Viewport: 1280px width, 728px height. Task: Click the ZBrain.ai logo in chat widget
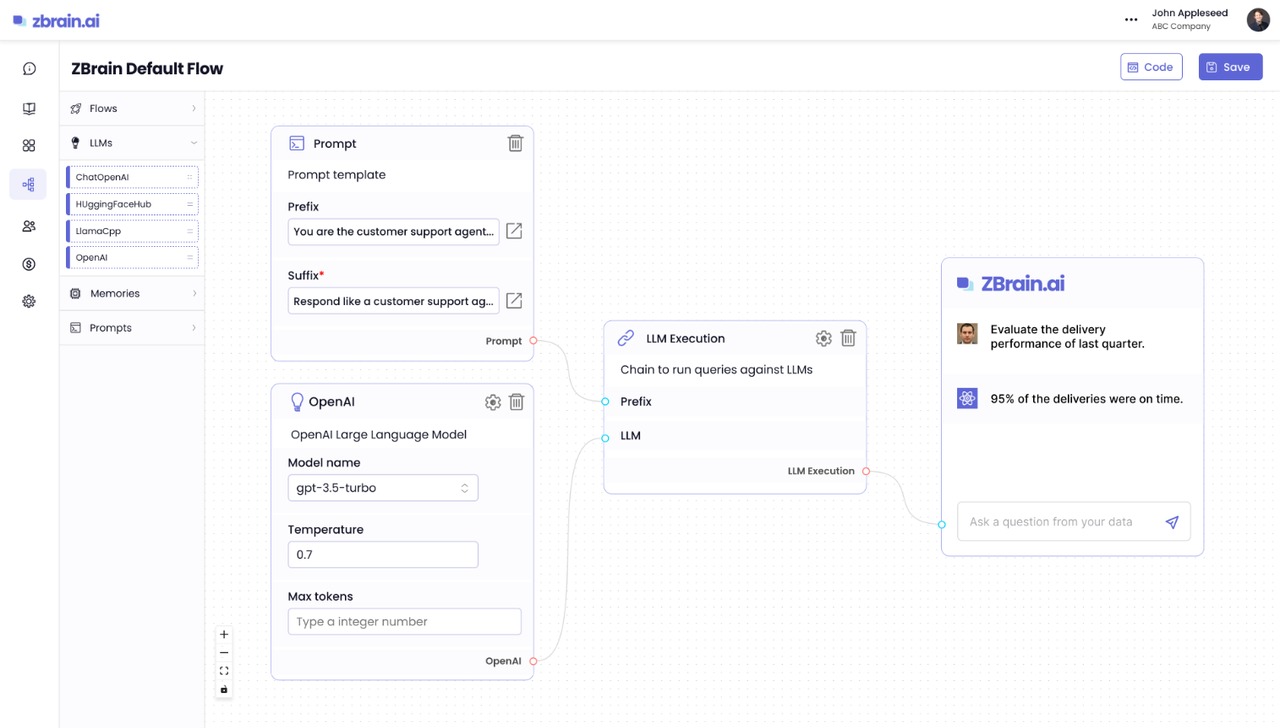(x=1011, y=284)
